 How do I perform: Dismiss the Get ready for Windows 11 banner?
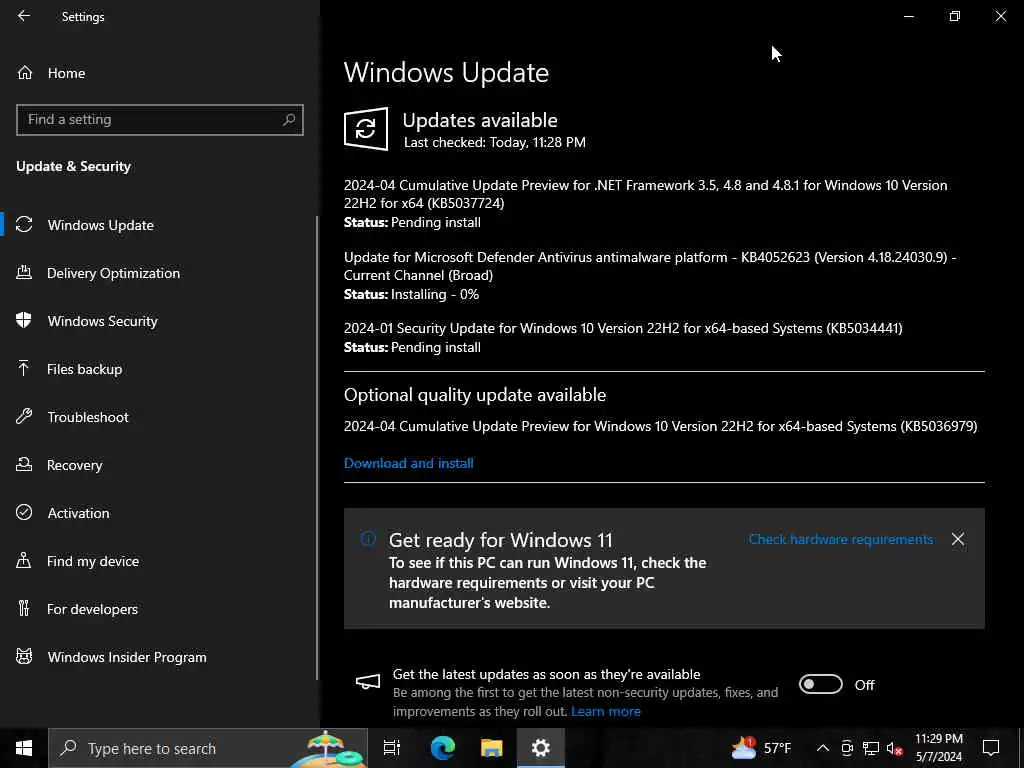pyautogui.click(x=958, y=539)
